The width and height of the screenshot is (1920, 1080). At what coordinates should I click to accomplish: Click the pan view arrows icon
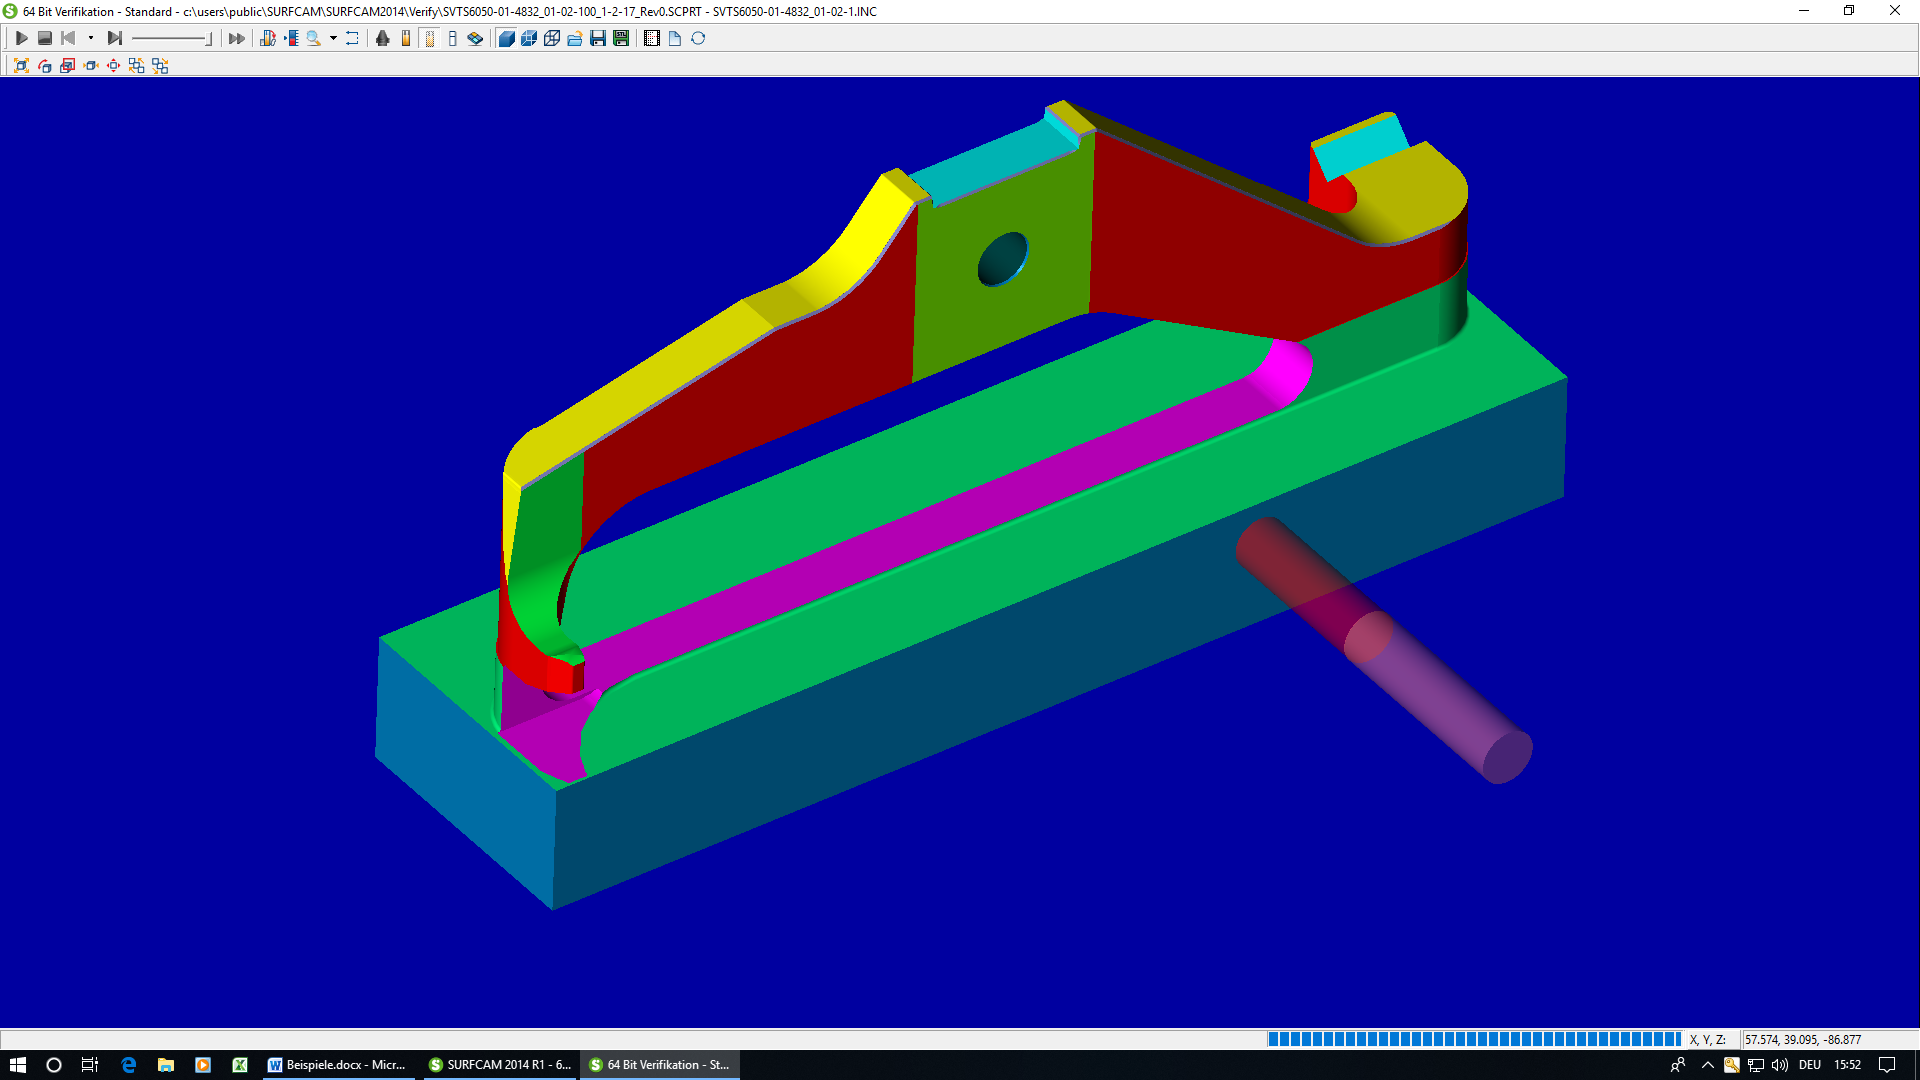pyautogui.click(x=113, y=65)
